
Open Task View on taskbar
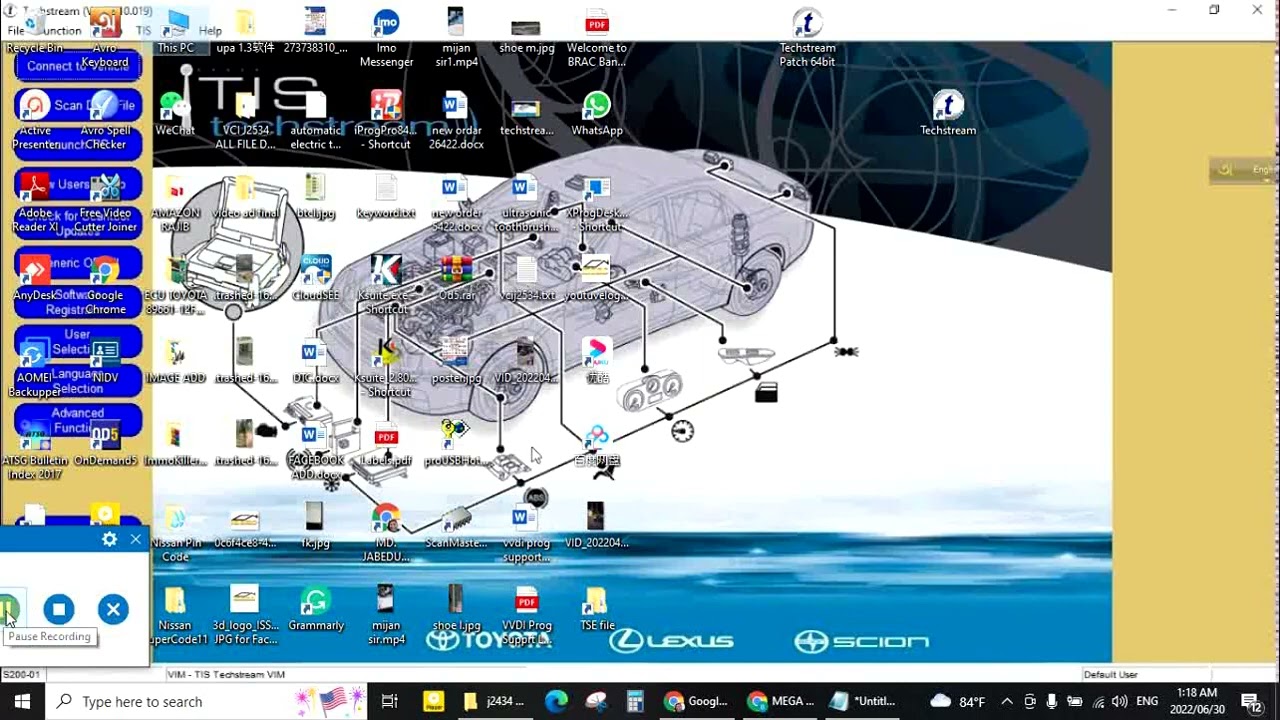click(389, 701)
